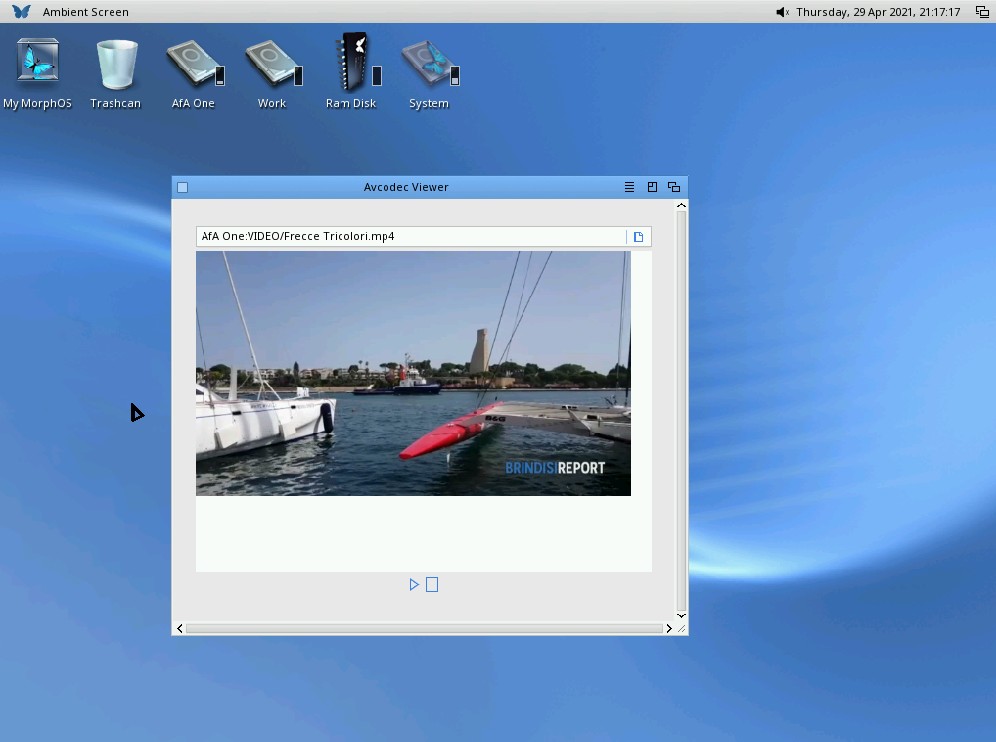Click the horizontal scrollbar right arrow
This screenshot has height=742, width=996.
tap(668, 628)
